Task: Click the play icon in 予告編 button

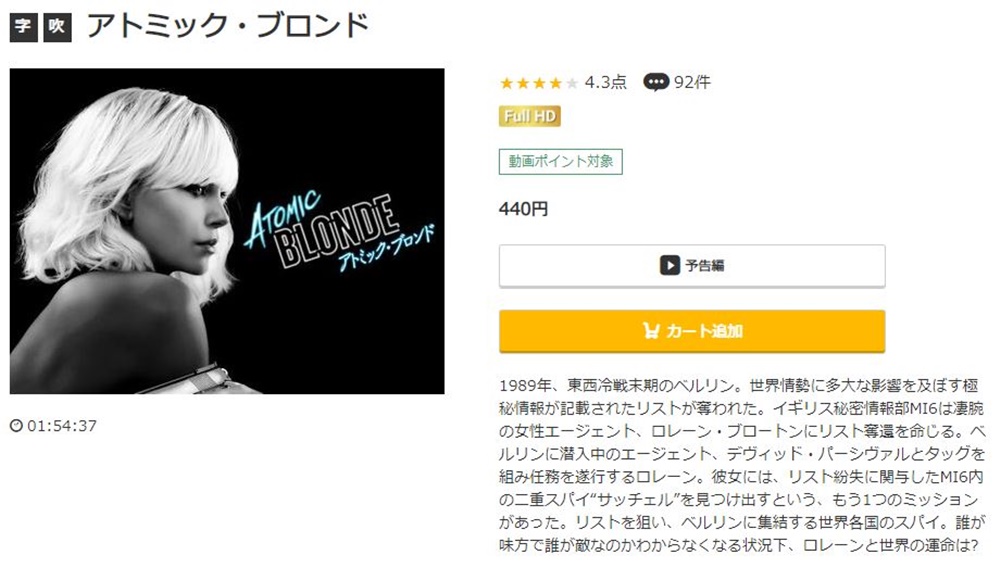Action: tap(669, 265)
